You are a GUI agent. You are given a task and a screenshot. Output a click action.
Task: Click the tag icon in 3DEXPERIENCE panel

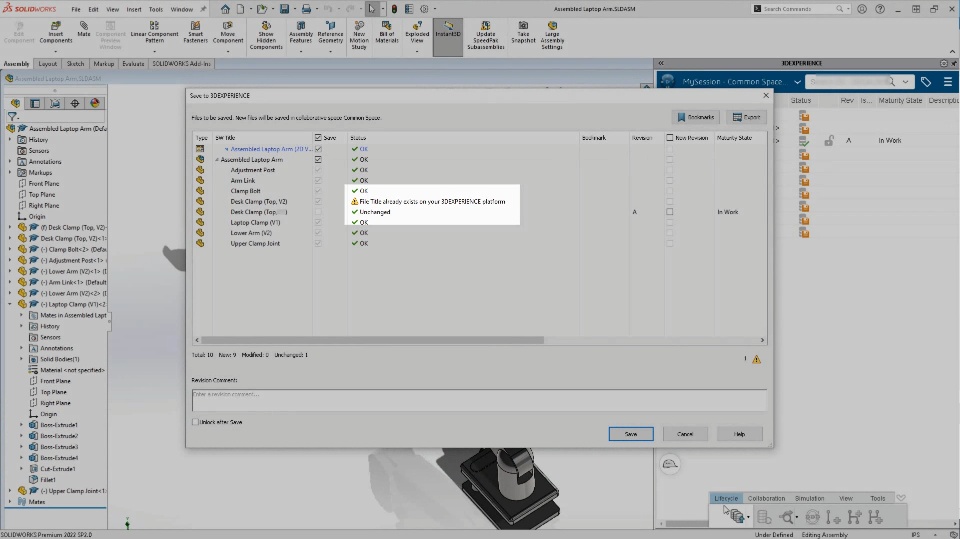[x=926, y=81]
